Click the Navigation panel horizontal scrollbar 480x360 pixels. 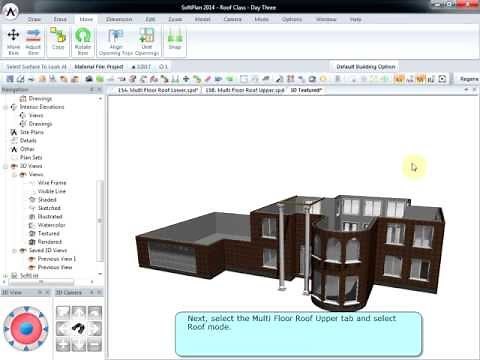[41, 282]
